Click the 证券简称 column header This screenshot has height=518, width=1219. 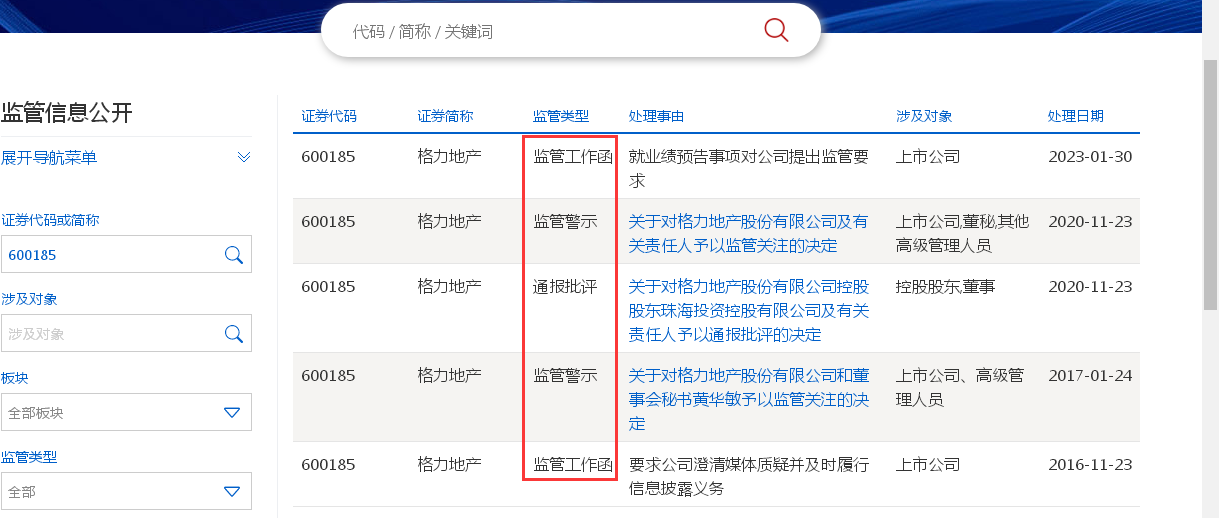pos(445,116)
